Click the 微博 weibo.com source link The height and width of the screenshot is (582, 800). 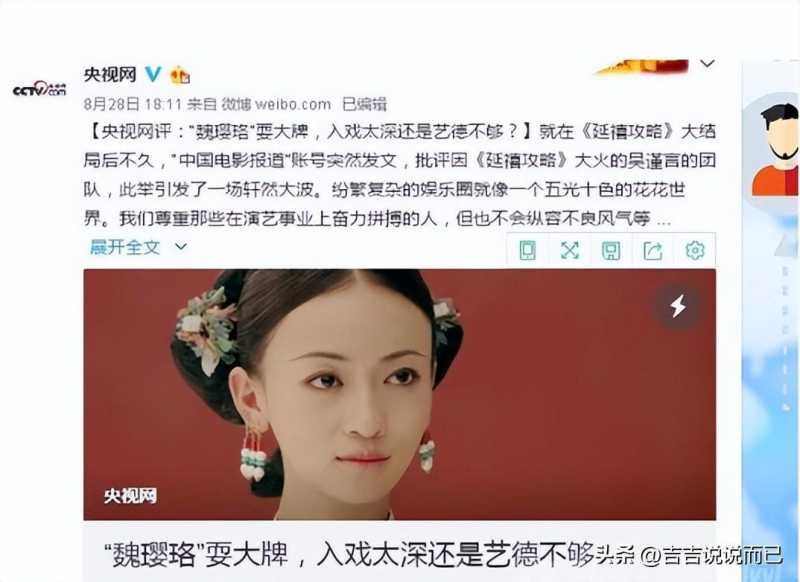coord(276,105)
